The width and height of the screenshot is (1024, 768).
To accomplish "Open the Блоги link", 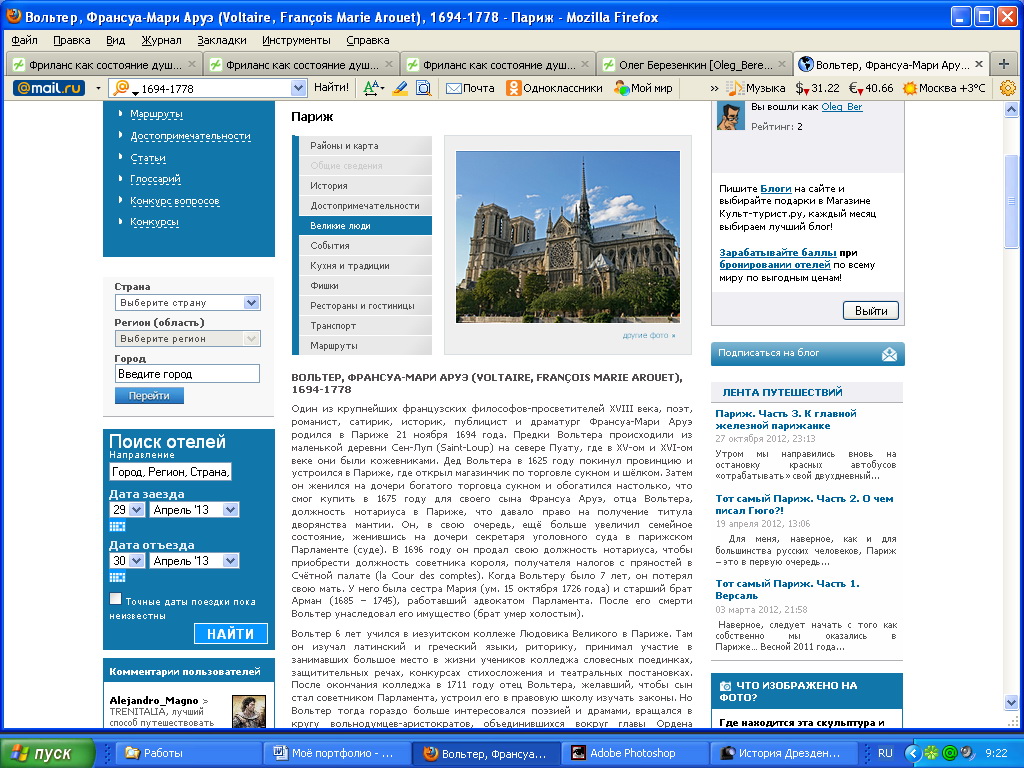I will (x=775, y=188).
